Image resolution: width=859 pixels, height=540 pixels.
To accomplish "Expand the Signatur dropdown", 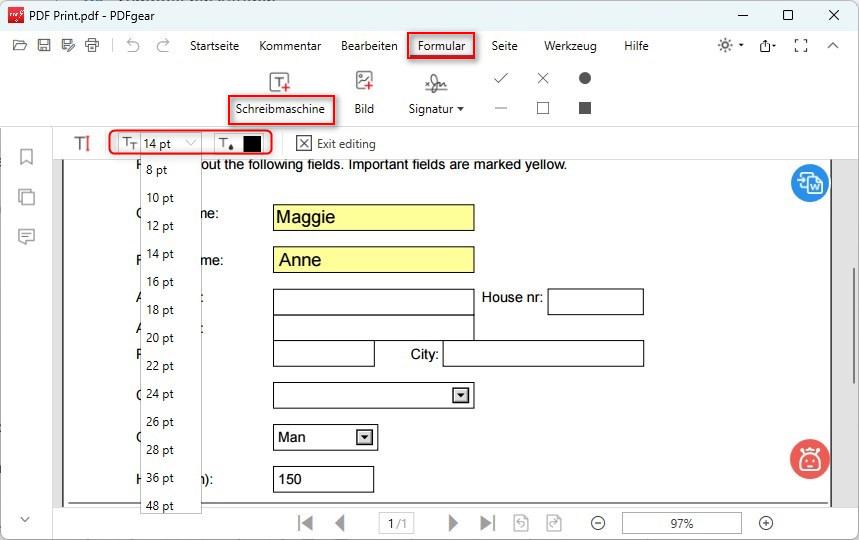I will pos(436,108).
